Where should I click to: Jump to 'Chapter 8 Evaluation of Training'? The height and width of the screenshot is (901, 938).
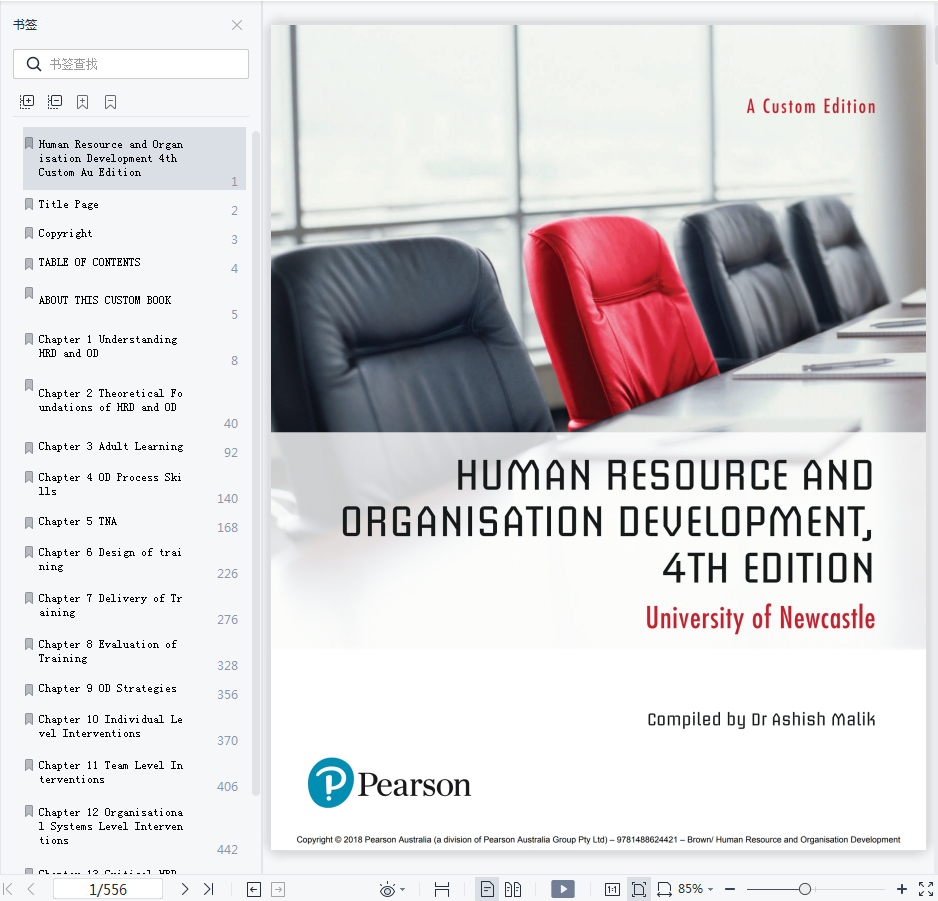(x=134, y=652)
